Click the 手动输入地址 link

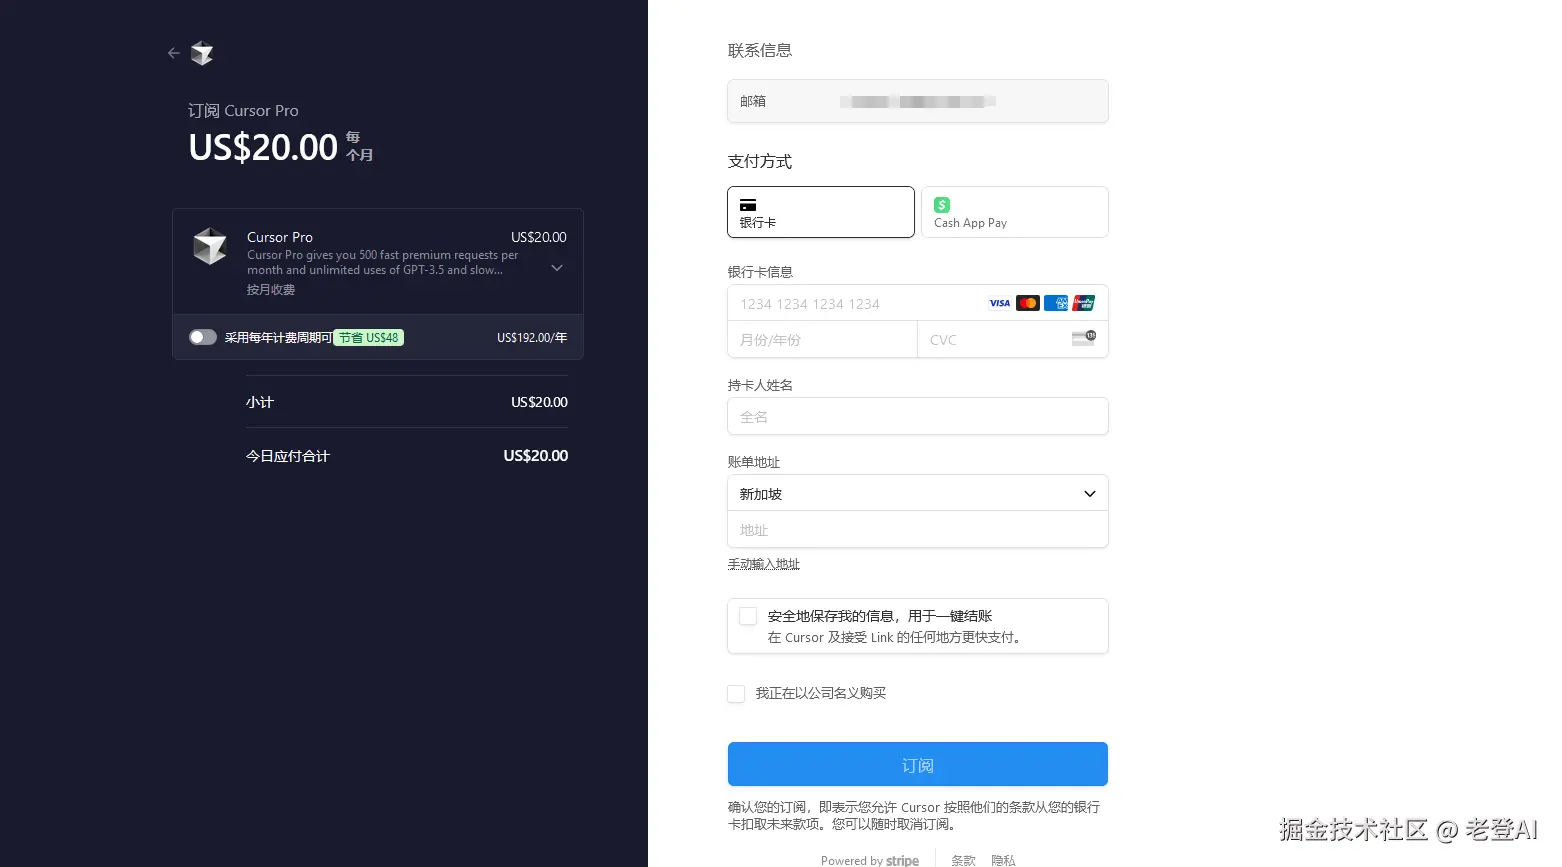[x=764, y=564]
